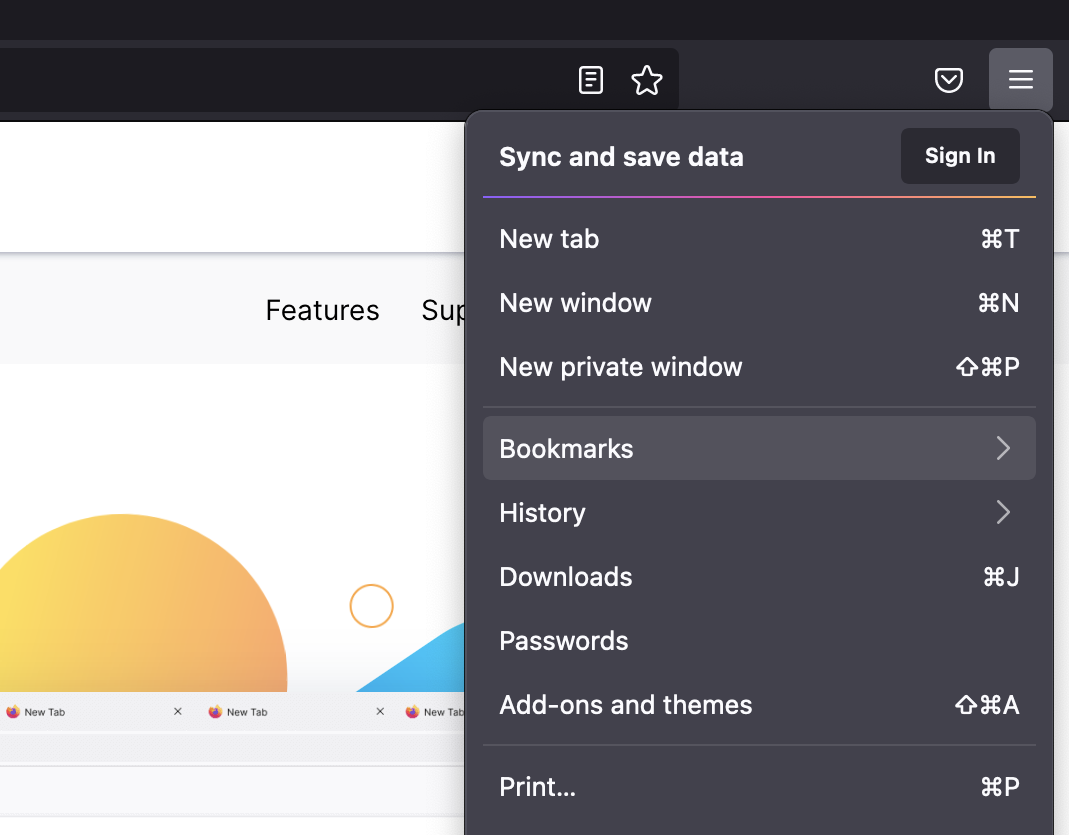Save the page to Pocket
The image size is (1069, 835).
click(x=949, y=79)
